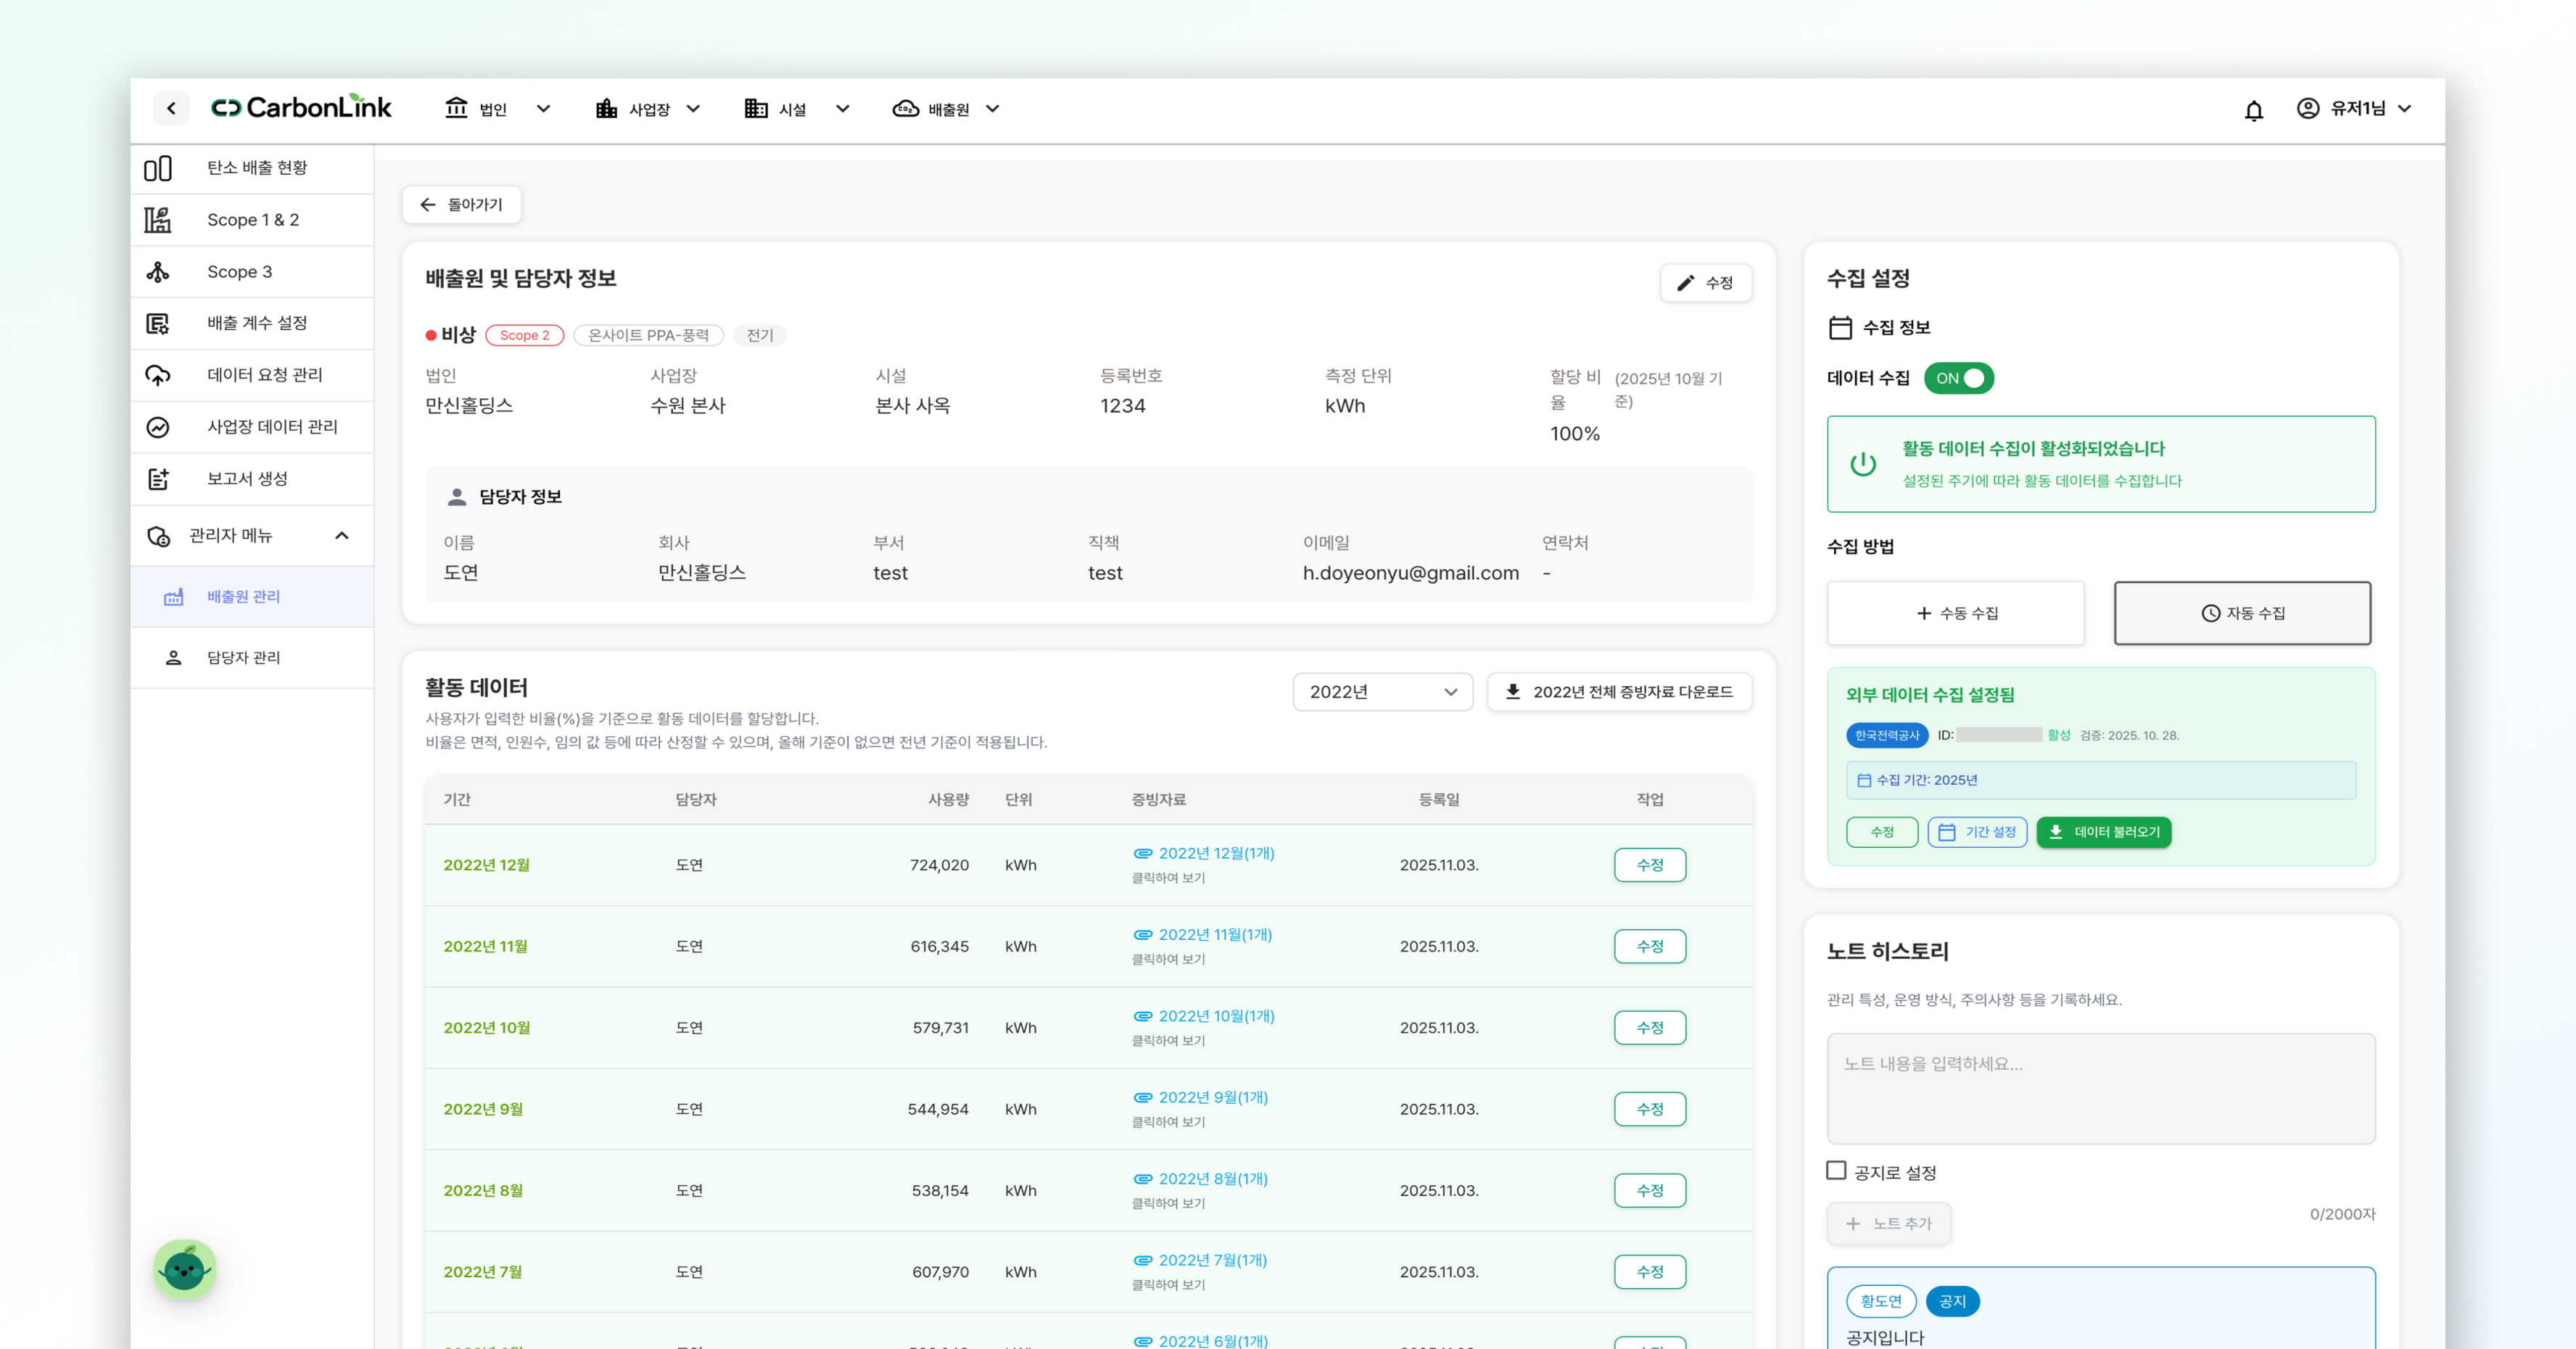Viewport: 2576px width, 1349px height.
Task: Click the 한국전력공사 badge
Action: [x=1886, y=735]
